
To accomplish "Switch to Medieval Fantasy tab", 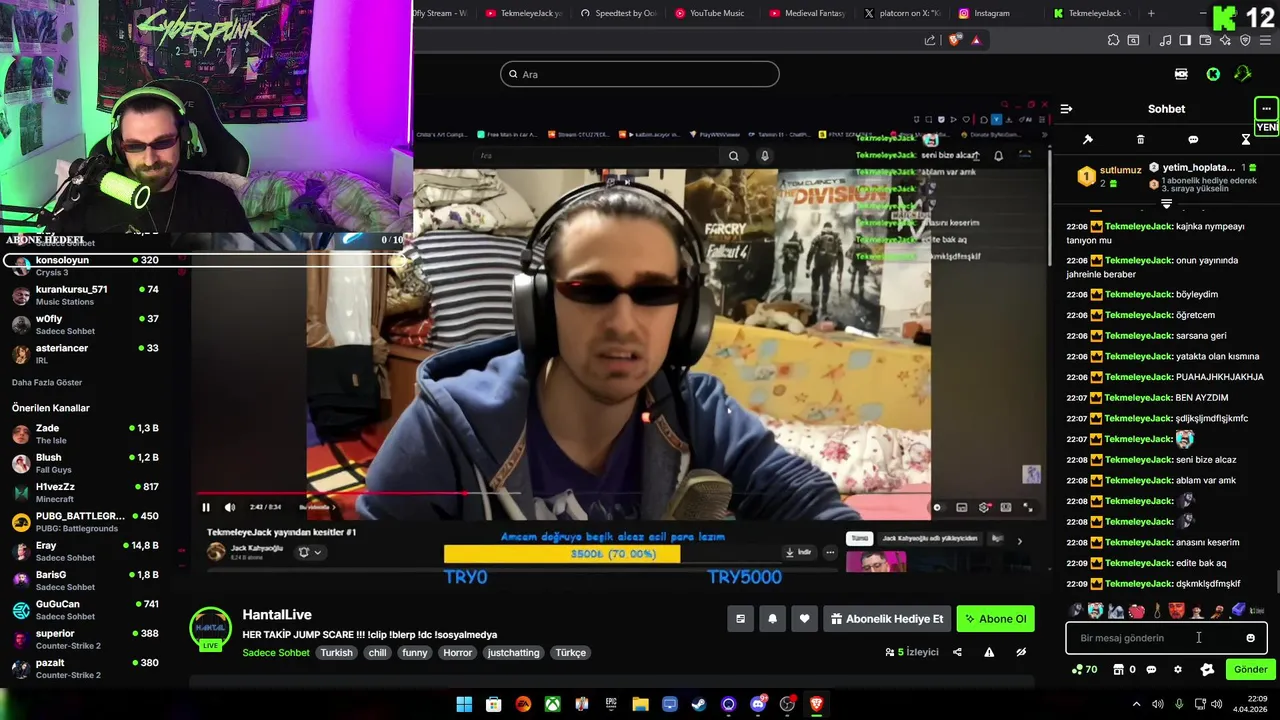I will click(808, 13).
